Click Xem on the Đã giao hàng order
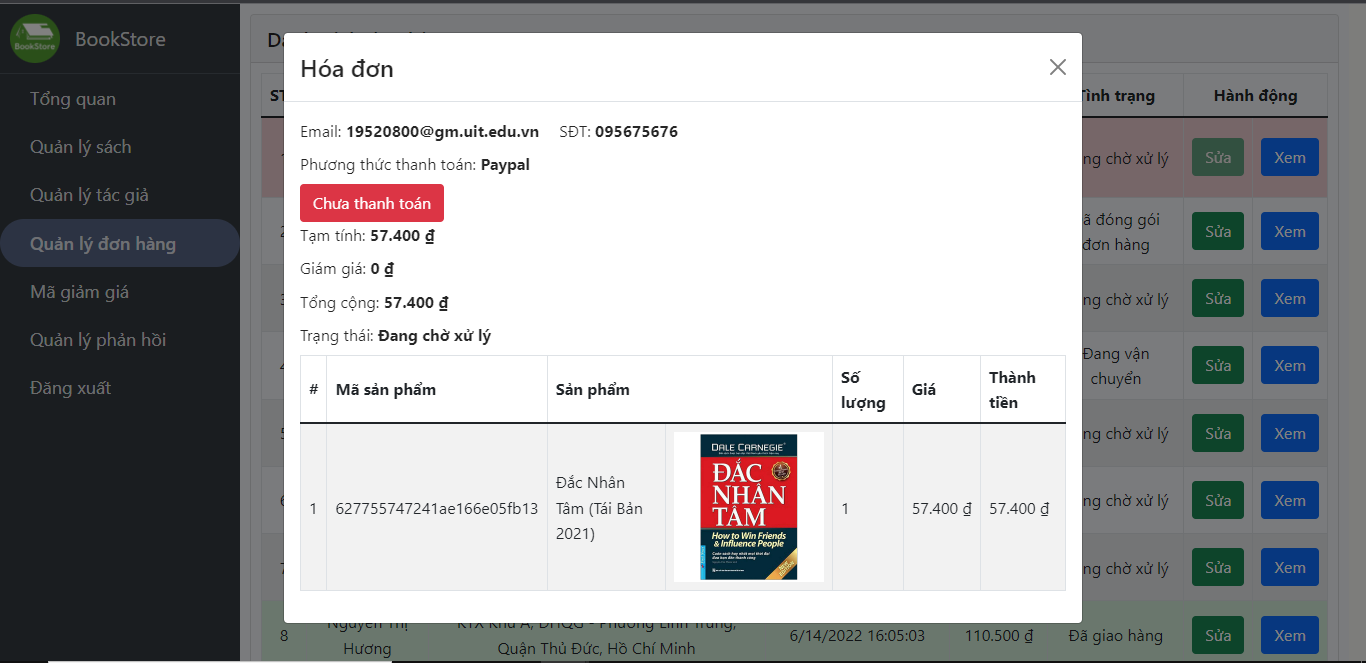Viewport: 1366px width, 663px height. [x=1289, y=635]
